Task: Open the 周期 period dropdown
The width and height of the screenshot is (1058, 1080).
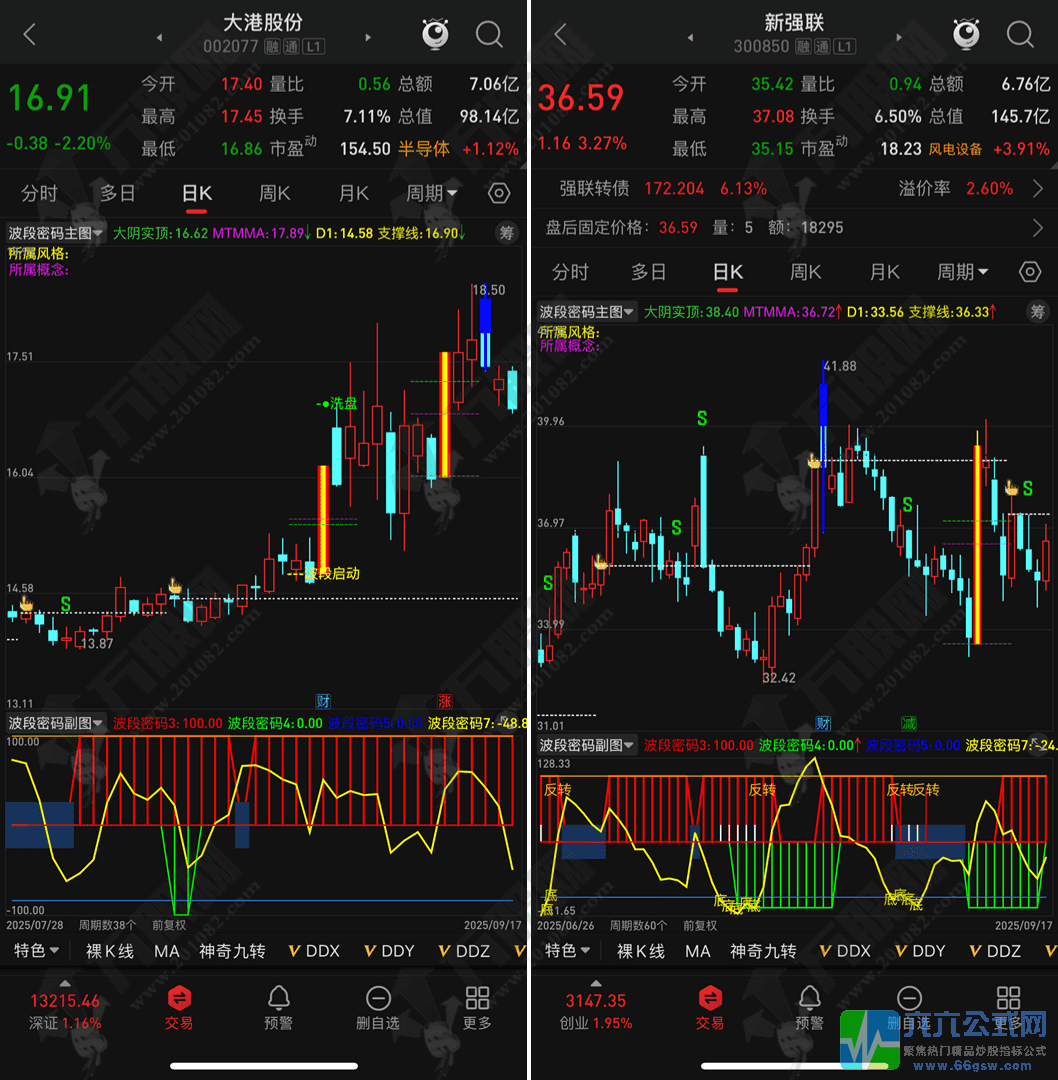Action: 430,193
